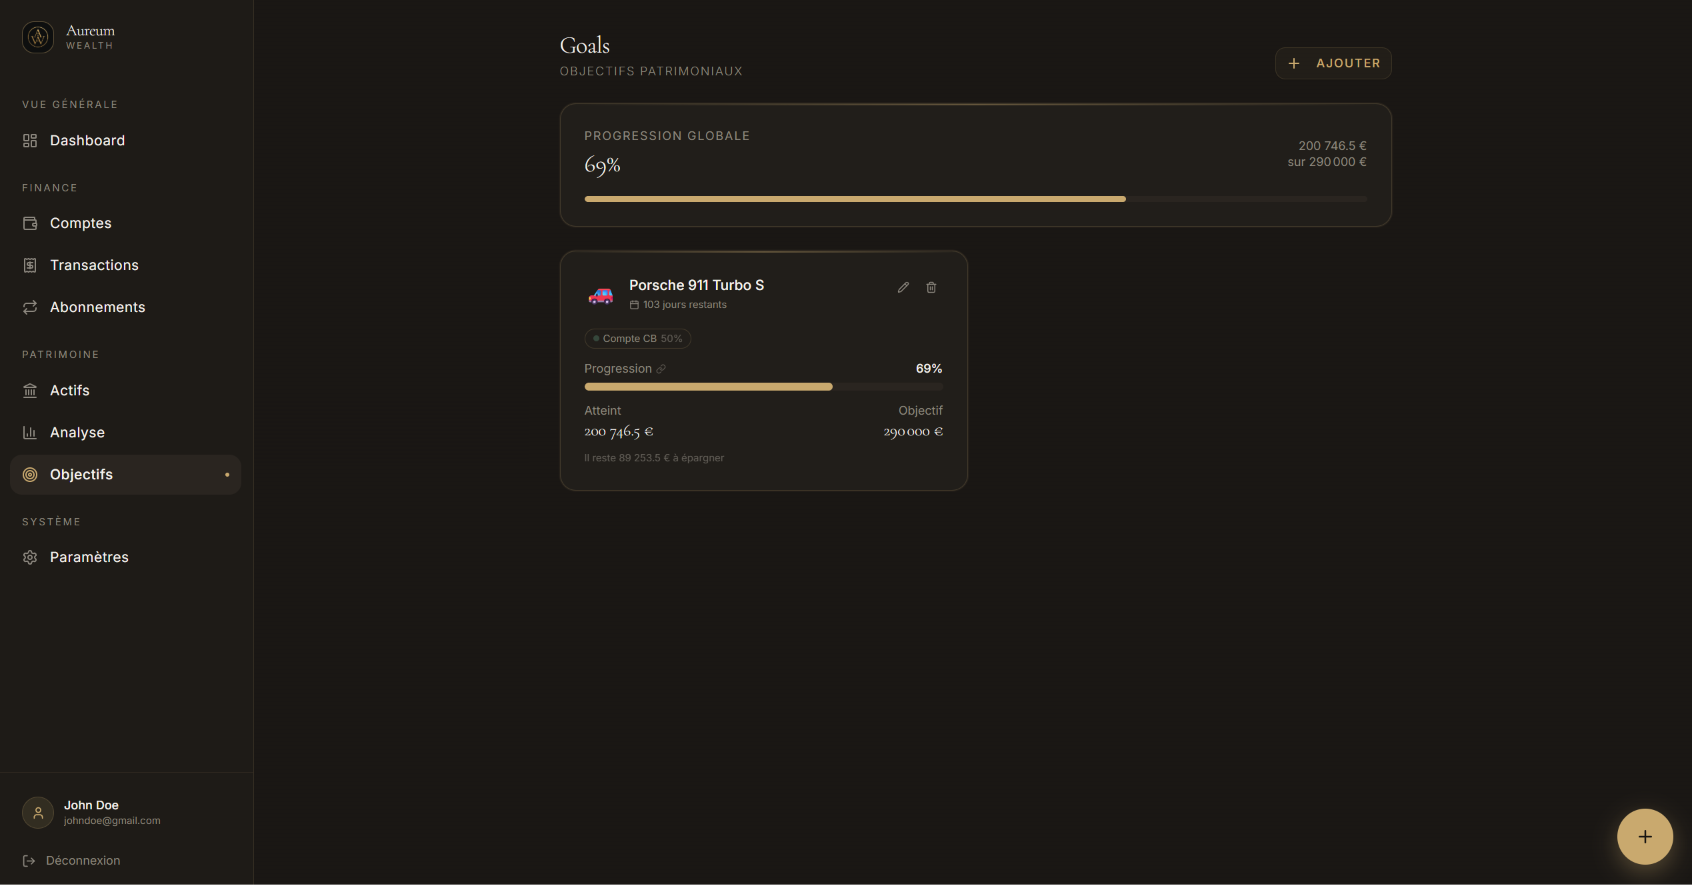The width and height of the screenshot is (1692, 885).
Task: Click the Abonnements repeat icon
Action: point(30,307)
